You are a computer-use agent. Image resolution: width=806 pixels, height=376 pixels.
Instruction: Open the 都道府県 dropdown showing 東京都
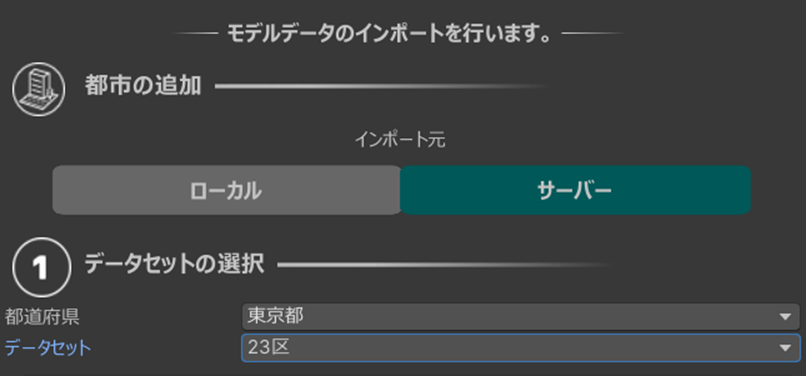click(521, 316)
